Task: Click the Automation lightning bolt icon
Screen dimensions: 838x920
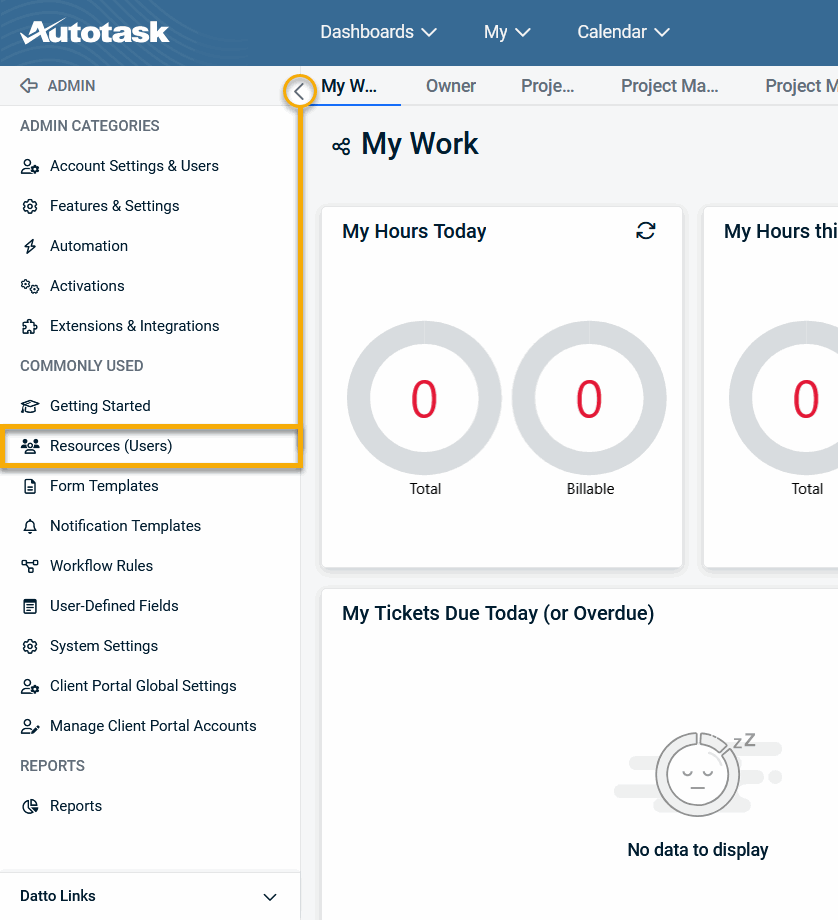Action: pos(30,246)
